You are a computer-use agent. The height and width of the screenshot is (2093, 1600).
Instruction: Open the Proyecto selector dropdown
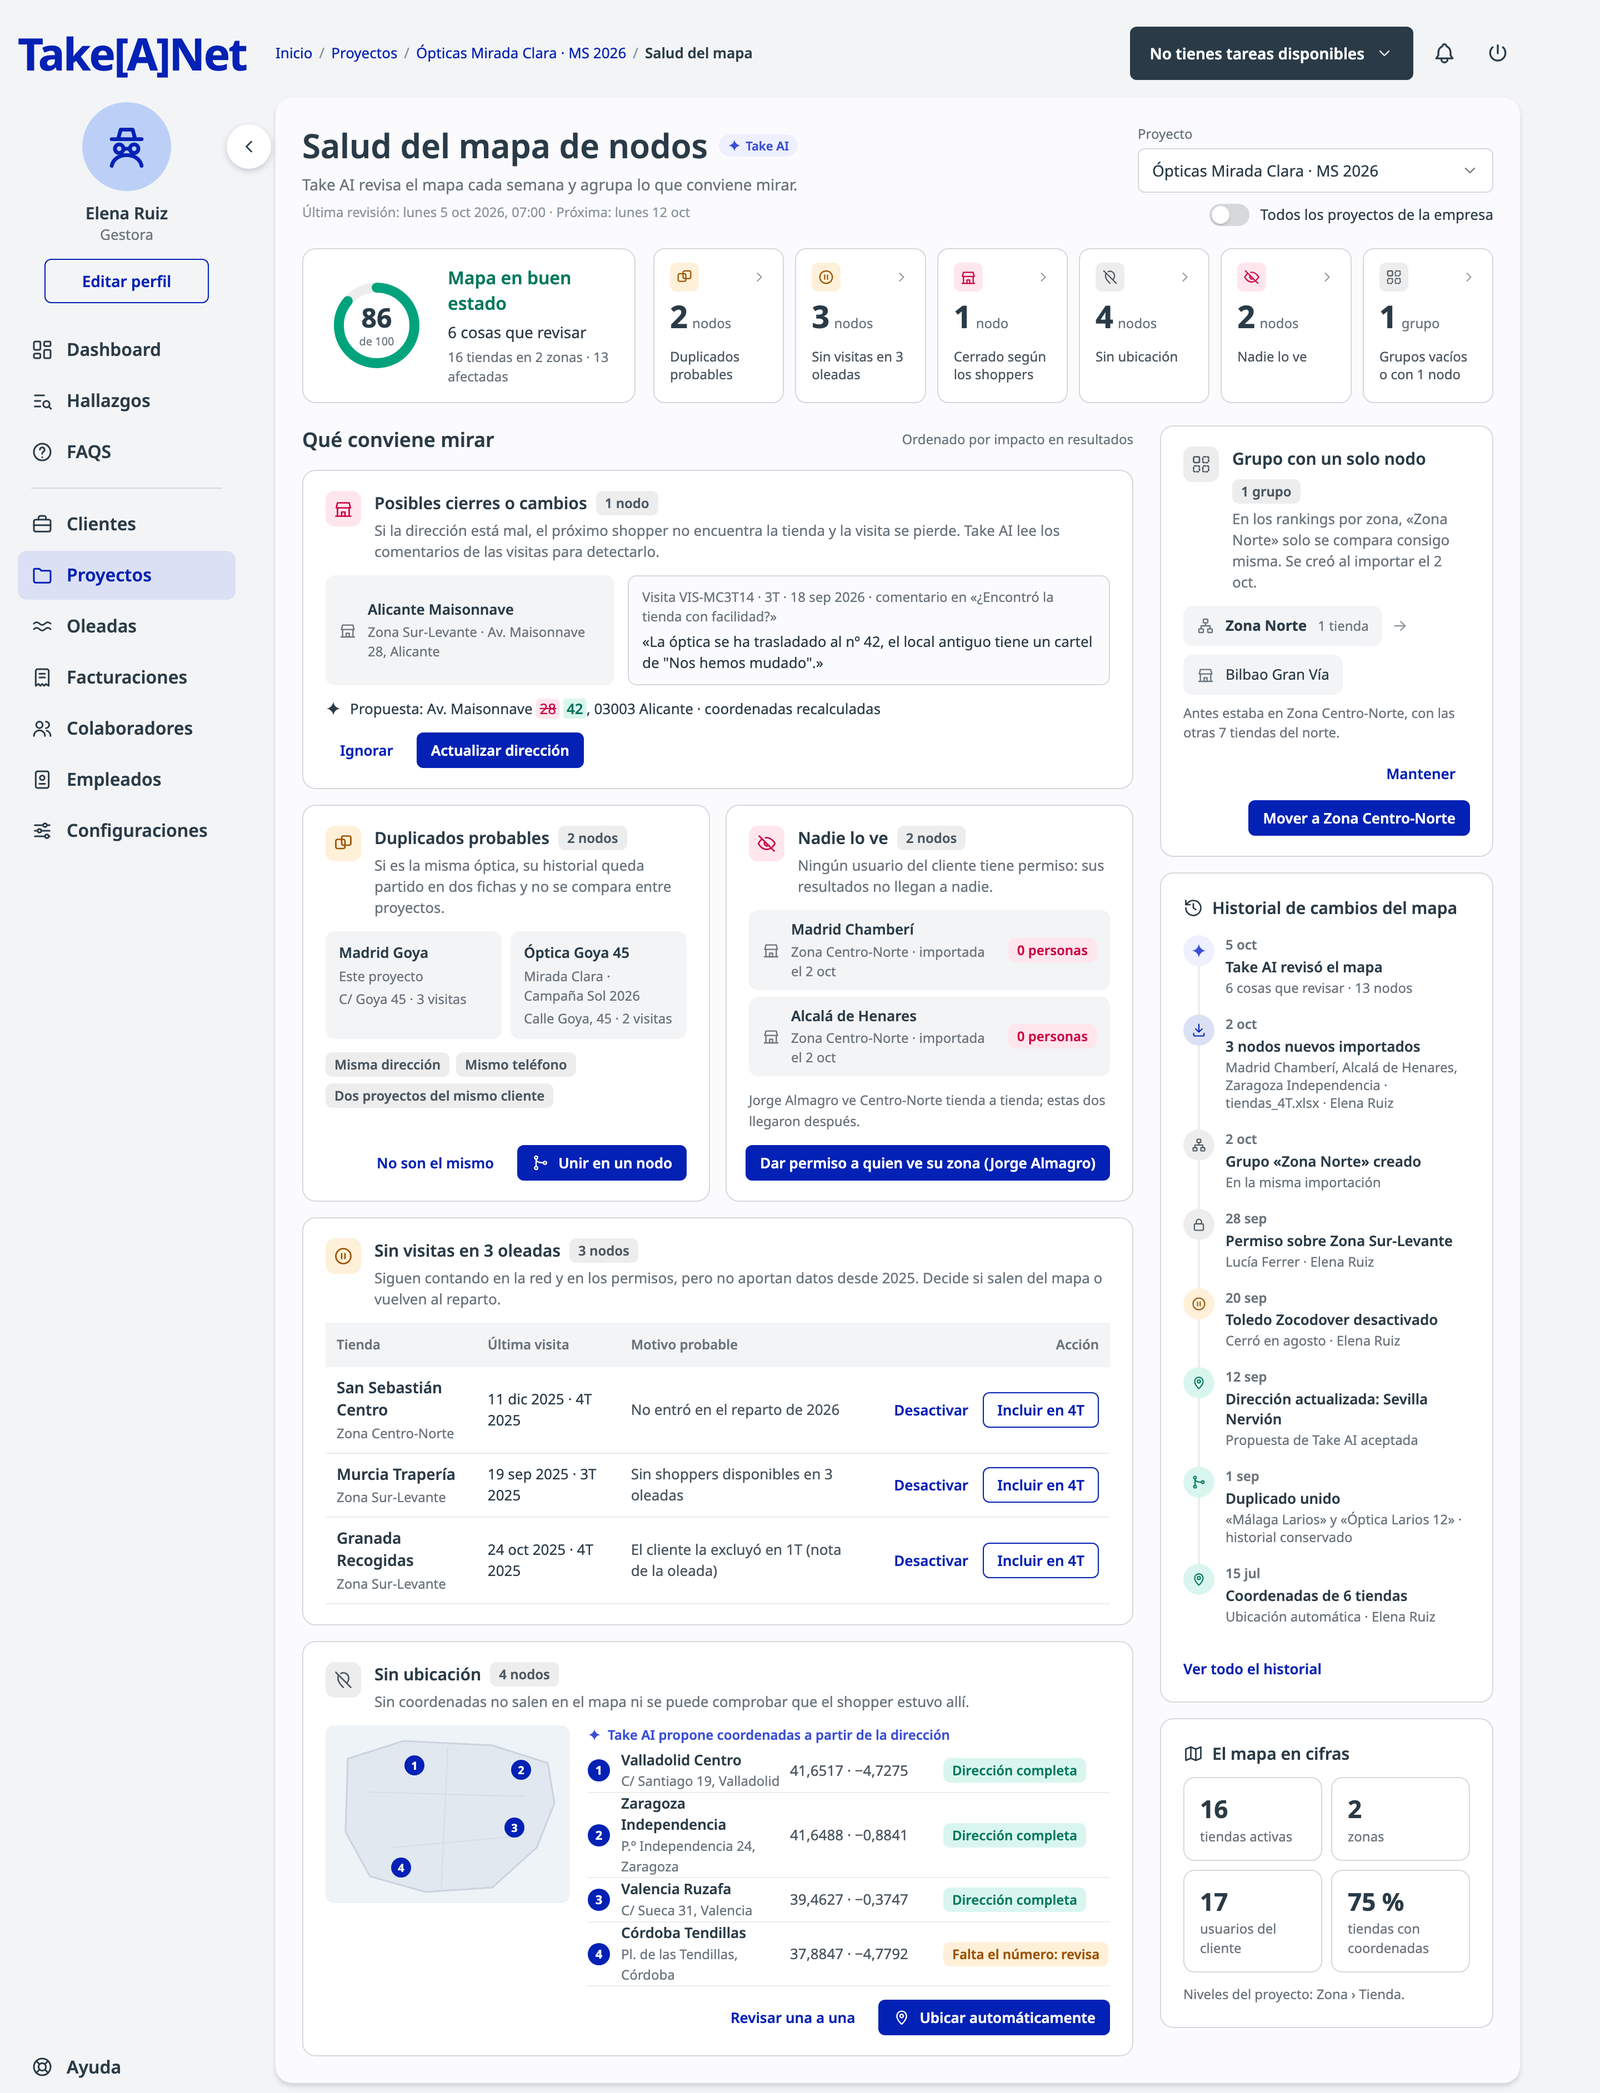point(1315,171)
